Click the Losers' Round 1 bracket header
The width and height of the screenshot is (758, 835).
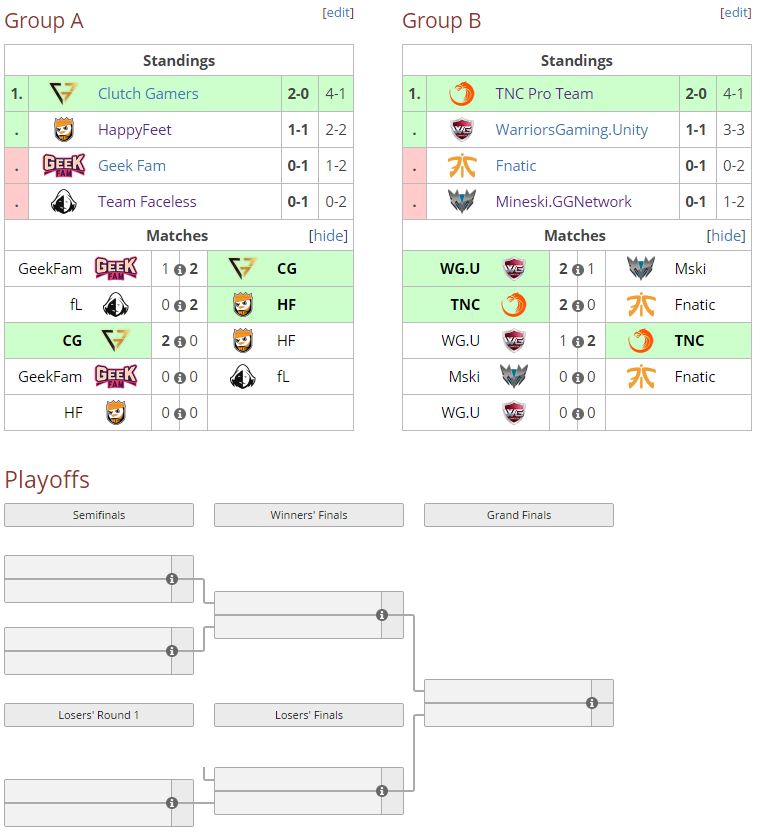point(99,715)
